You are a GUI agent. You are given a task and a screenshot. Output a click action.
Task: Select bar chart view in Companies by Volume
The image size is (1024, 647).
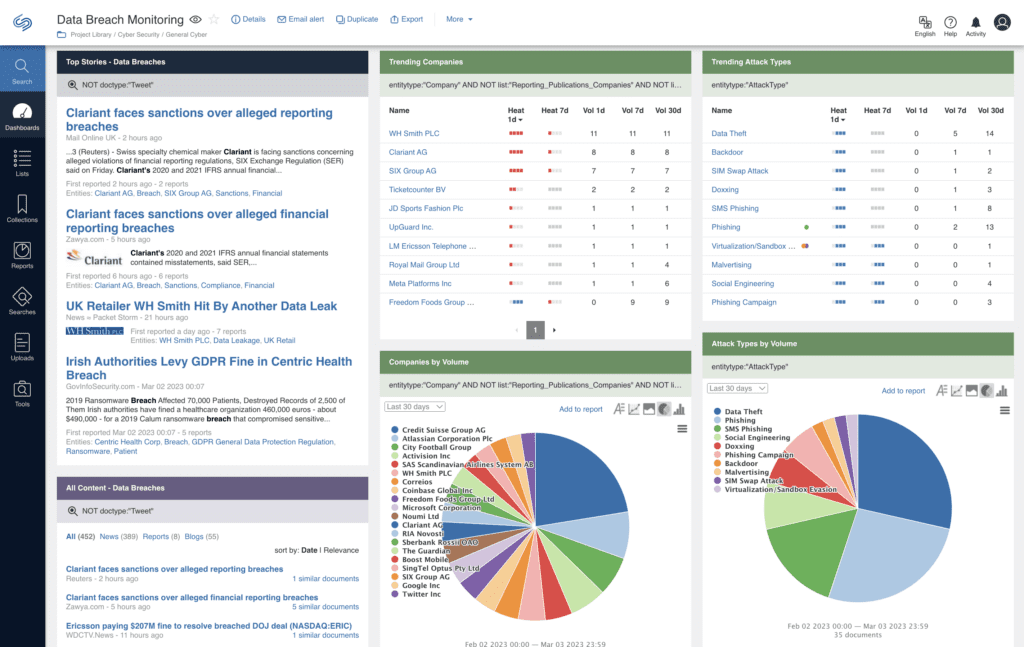(679, 409)
